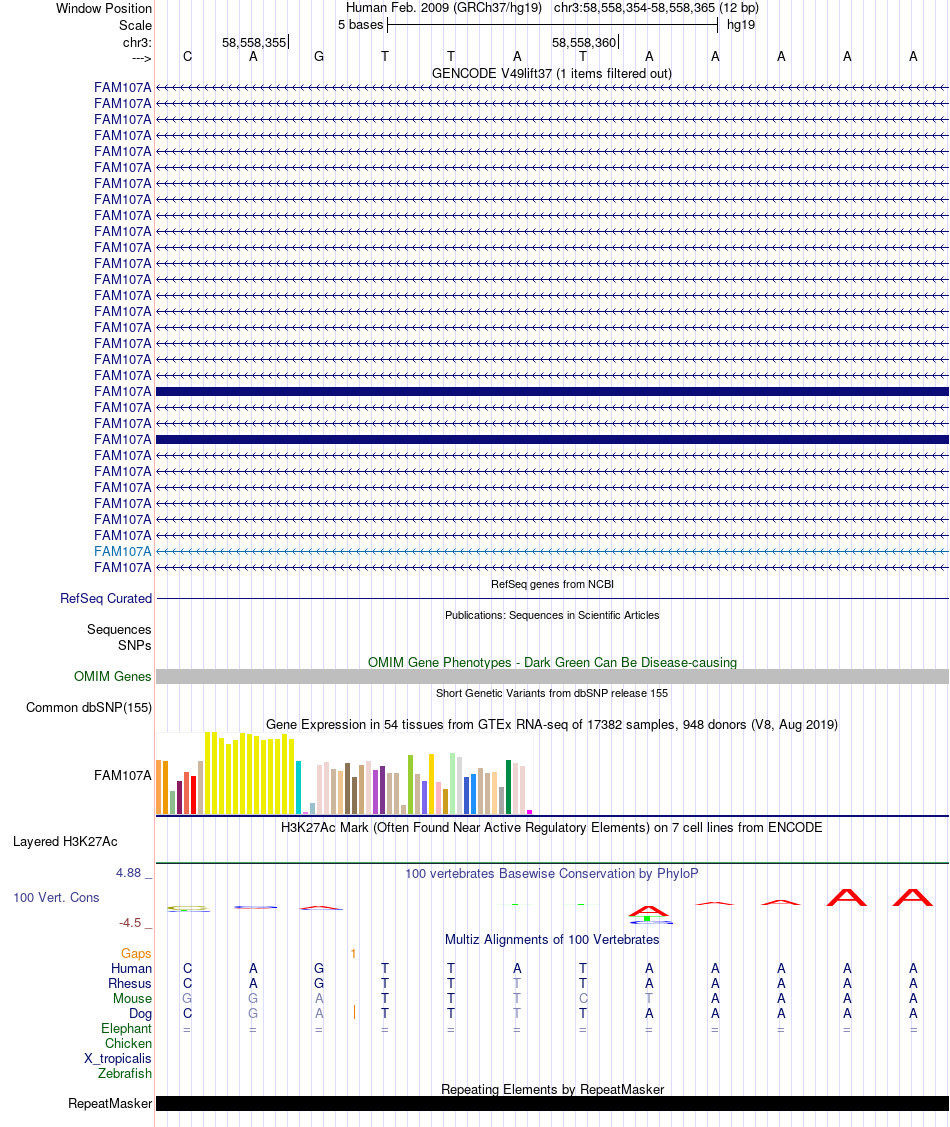The image size is (950, 1127).
Task: Click the GTEx tissue expression bar chart
Action: [344, 773]
